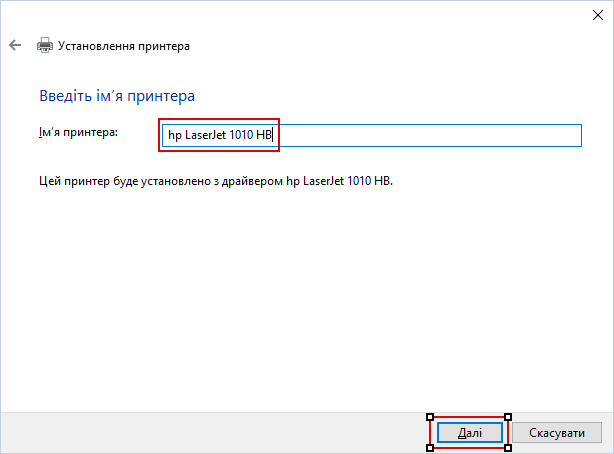Image resolution: width=614 pixels, height=454 pixels.
Task: Click the 'Введіть ім'я принтера' heading
Action: pyautogui.click(x=117, y=96)
